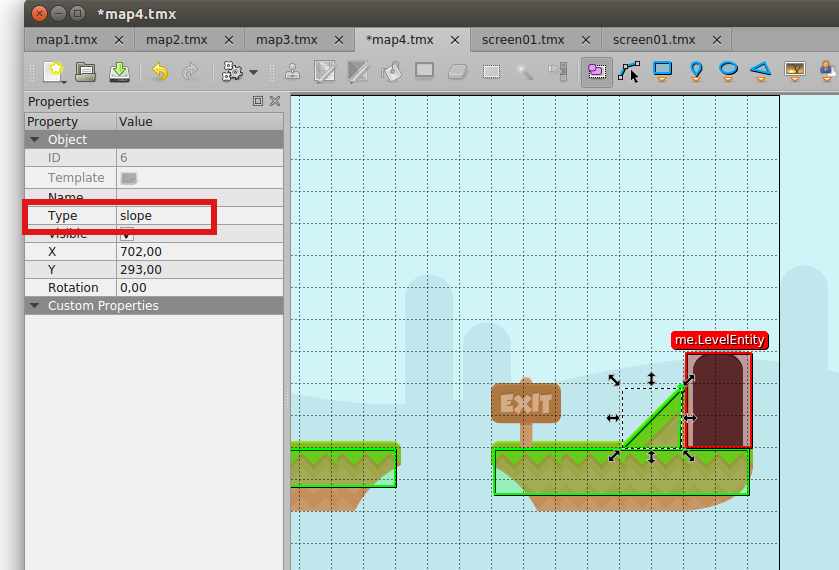Open the New file dropdown arrow
Viewport: 839px width, 570px height.
pos(64,81)
